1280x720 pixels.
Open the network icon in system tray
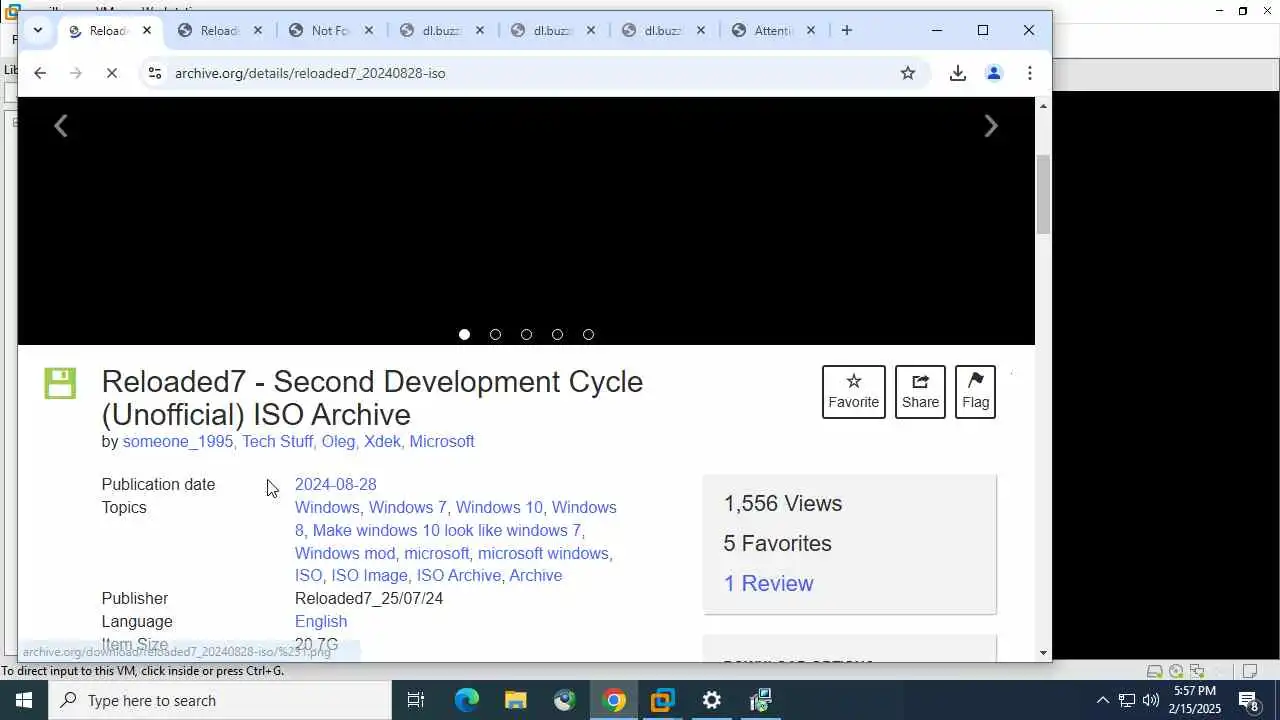pyautogui.click(x=1126, y=700)
